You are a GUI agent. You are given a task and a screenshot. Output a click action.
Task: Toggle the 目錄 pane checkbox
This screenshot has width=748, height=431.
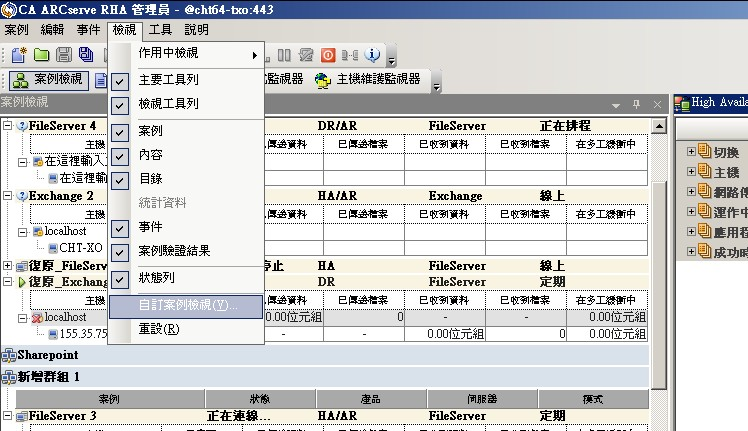[x=120, y=180]
